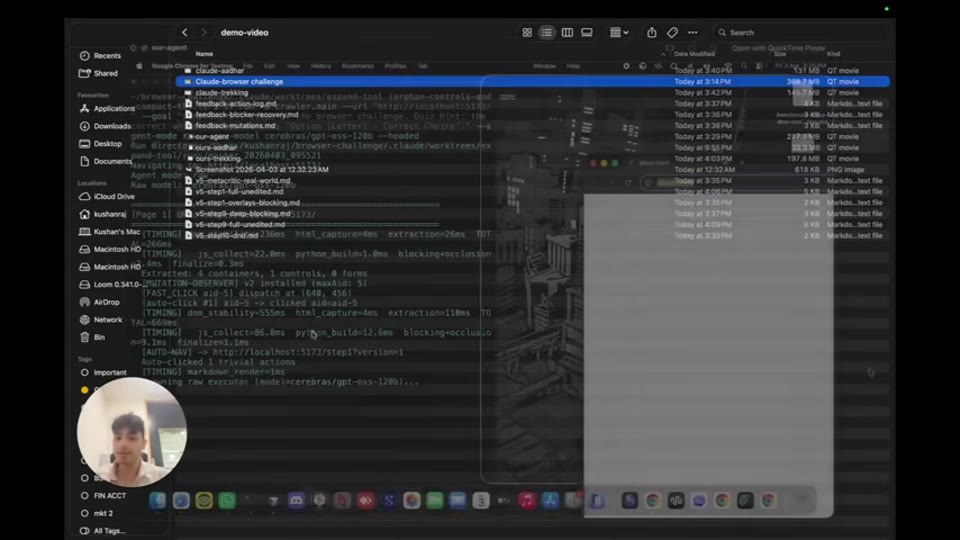
Task: Open the Edit Tags toolbar icon
Action: [x=672, y=32]
